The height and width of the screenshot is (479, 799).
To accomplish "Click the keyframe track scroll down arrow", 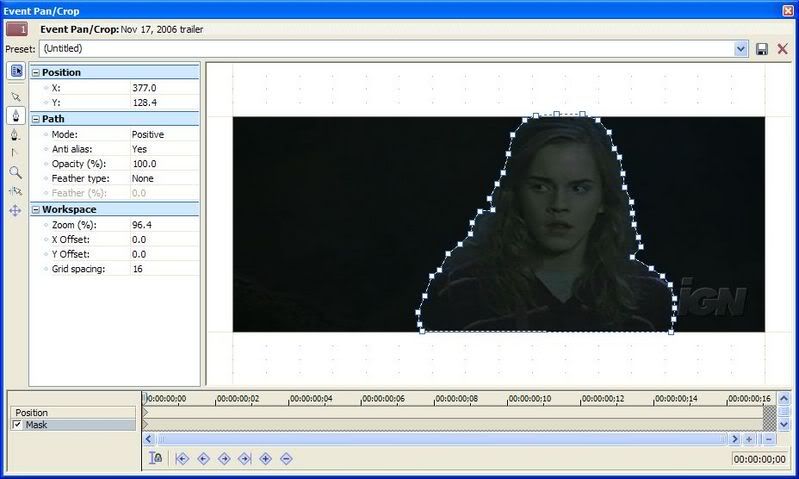I will point(784,424).
